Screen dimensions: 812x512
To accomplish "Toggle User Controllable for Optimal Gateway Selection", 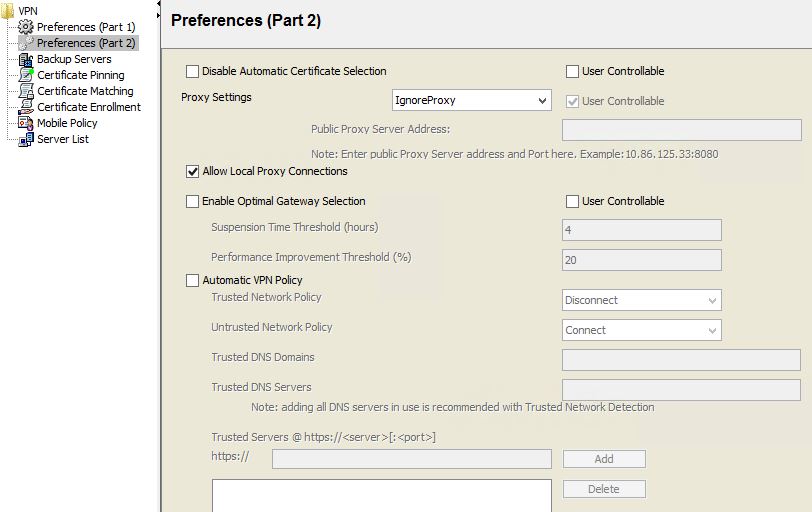I will pyautogui.click(x=572, y=201).
